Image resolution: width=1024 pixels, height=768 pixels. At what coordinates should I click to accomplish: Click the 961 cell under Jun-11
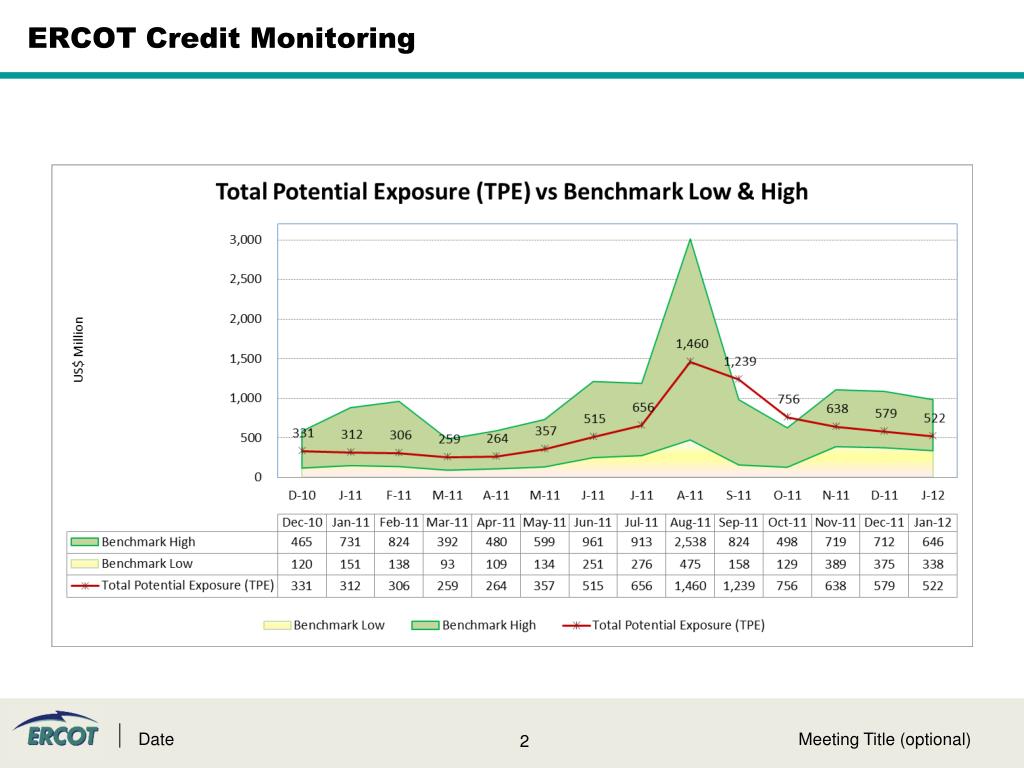point(593,542)
